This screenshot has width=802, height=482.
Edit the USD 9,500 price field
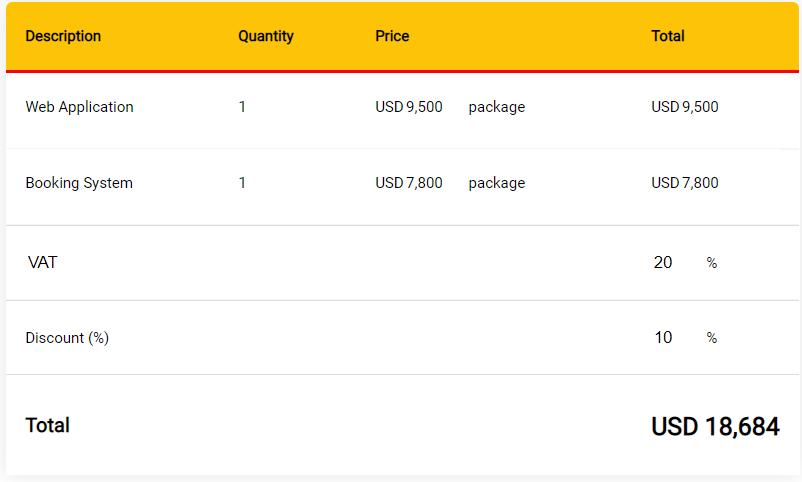tap(409, 107)
